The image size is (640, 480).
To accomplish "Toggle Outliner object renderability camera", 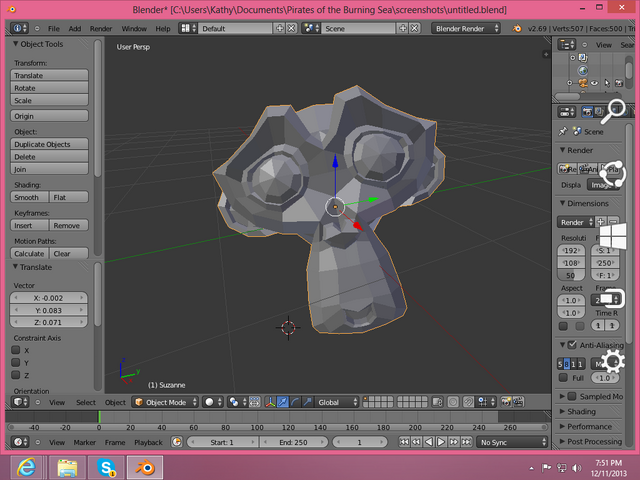I will (x=619, y=83).
